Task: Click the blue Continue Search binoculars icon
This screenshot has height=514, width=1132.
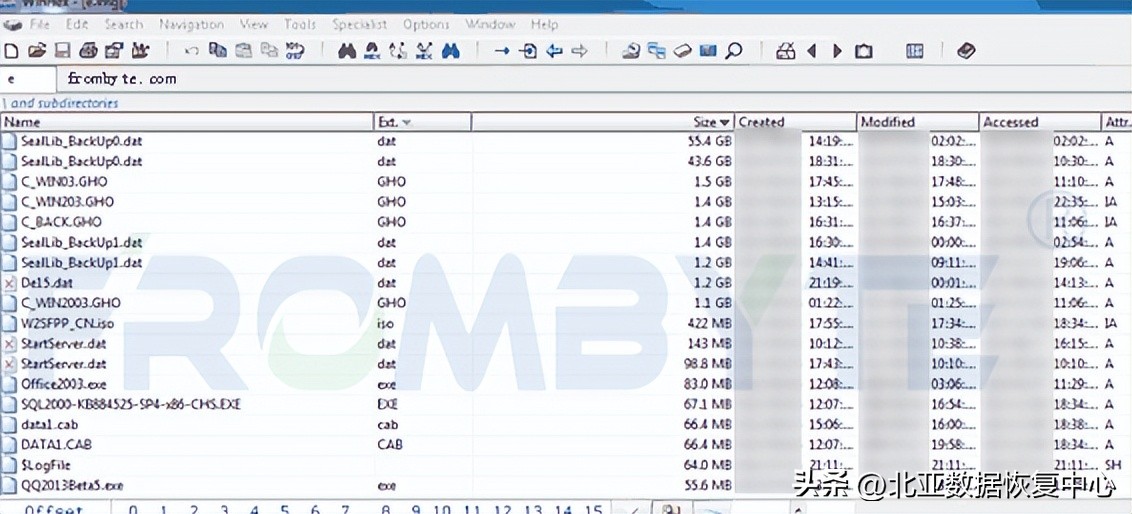Action: tap(451, 51)
